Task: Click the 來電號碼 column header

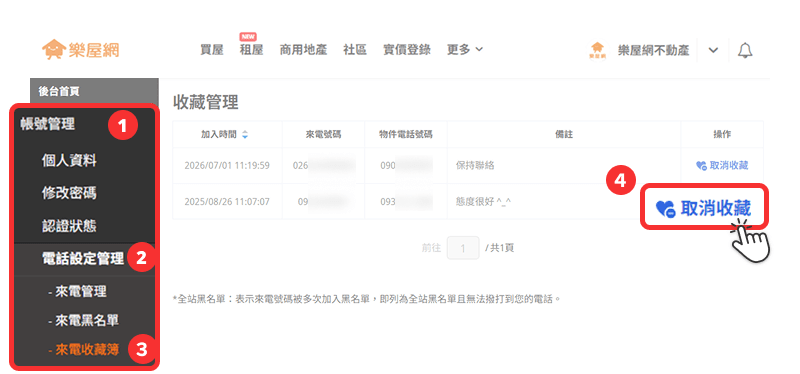Action: point(323,135)
